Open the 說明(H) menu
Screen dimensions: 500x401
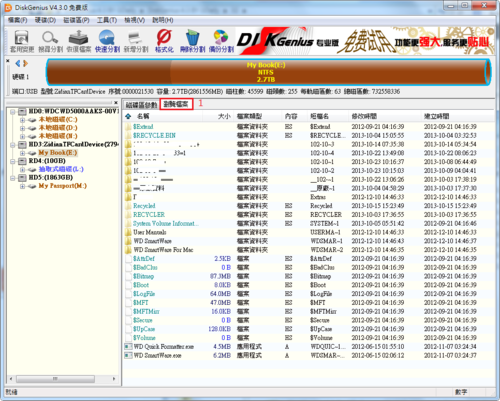click(x=163, y=20)
